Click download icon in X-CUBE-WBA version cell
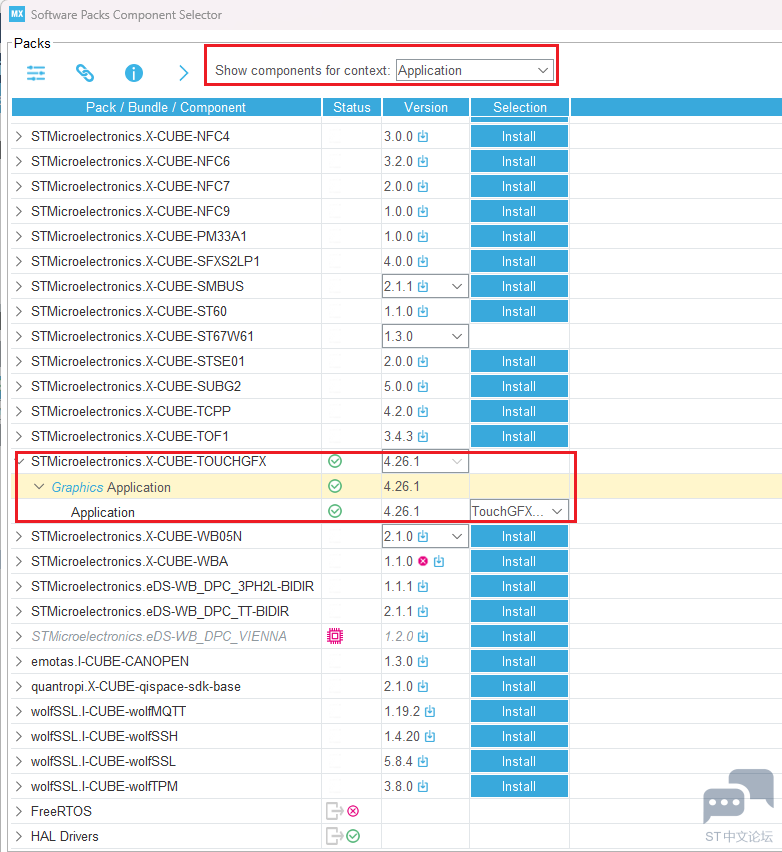 tap(439, 561)
